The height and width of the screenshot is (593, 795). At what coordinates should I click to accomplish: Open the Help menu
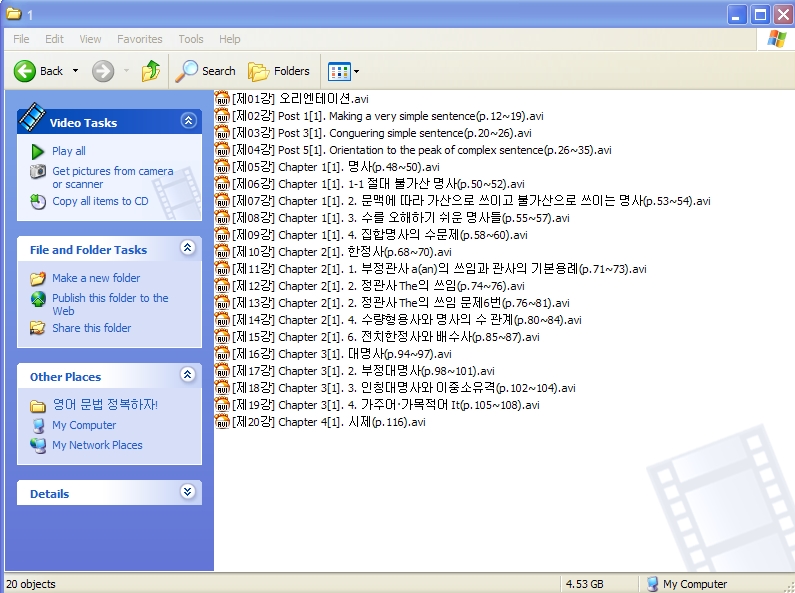[x=230, y=39]
